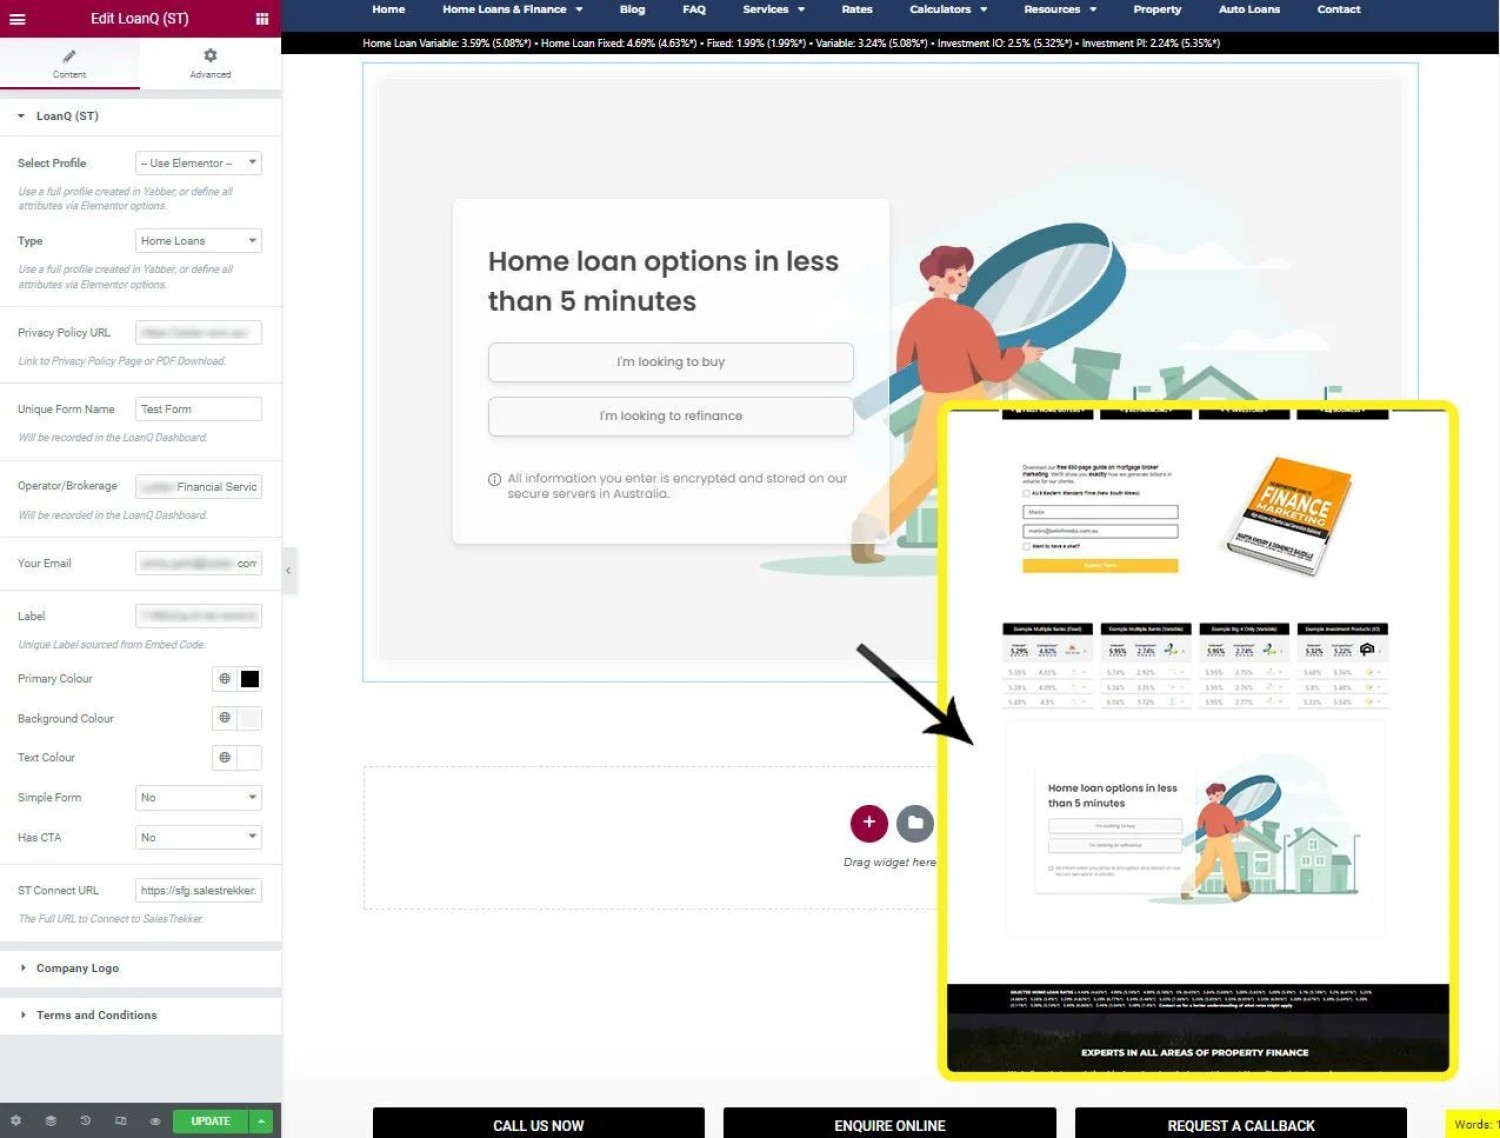Screen dimensions: 1500x1138
Task: Expand the Terms and Conditions section
Action: tap(96, 1015)
